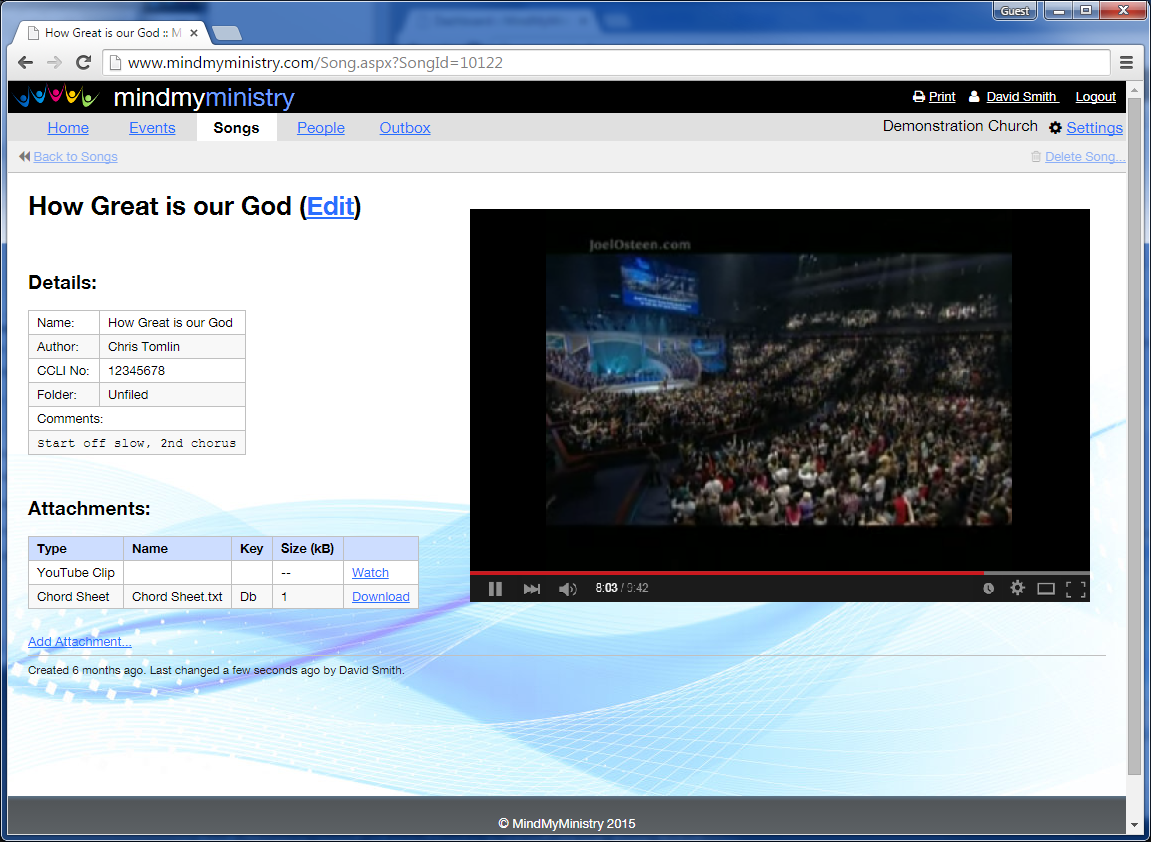Click the trash icon beside Delete Song

[x=1036, y=156]
